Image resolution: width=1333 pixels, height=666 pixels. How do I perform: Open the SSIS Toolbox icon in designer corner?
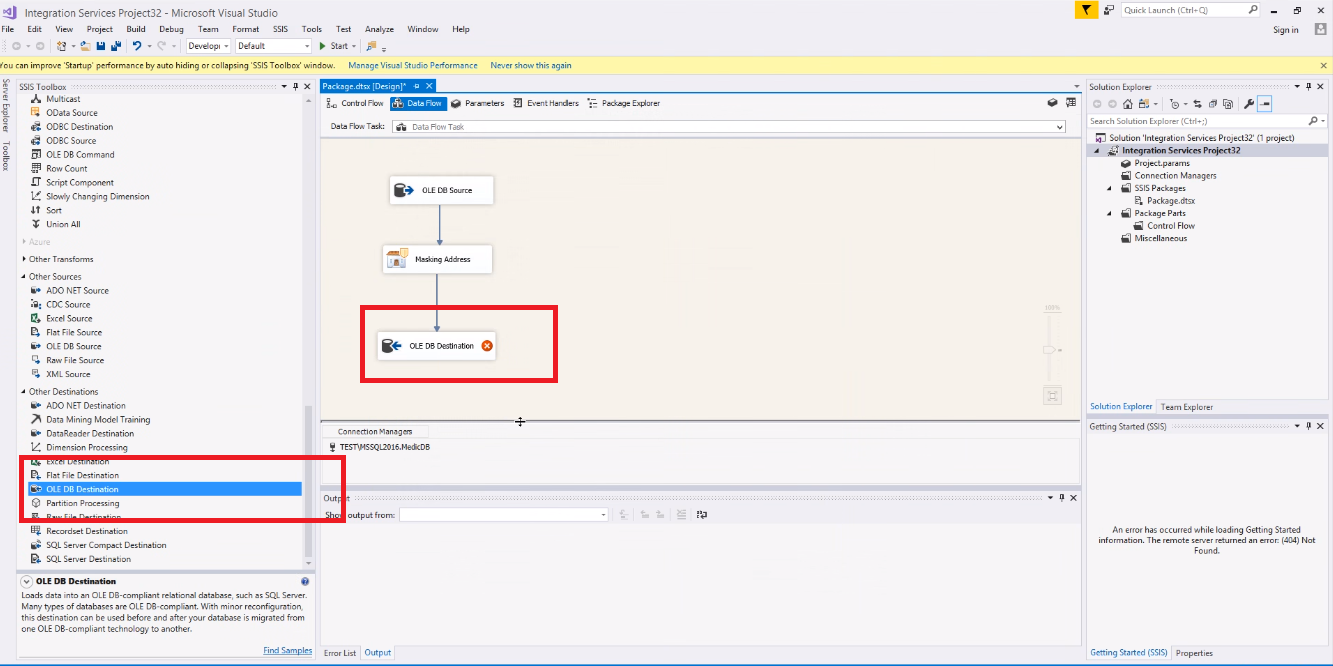[1071, 103]
